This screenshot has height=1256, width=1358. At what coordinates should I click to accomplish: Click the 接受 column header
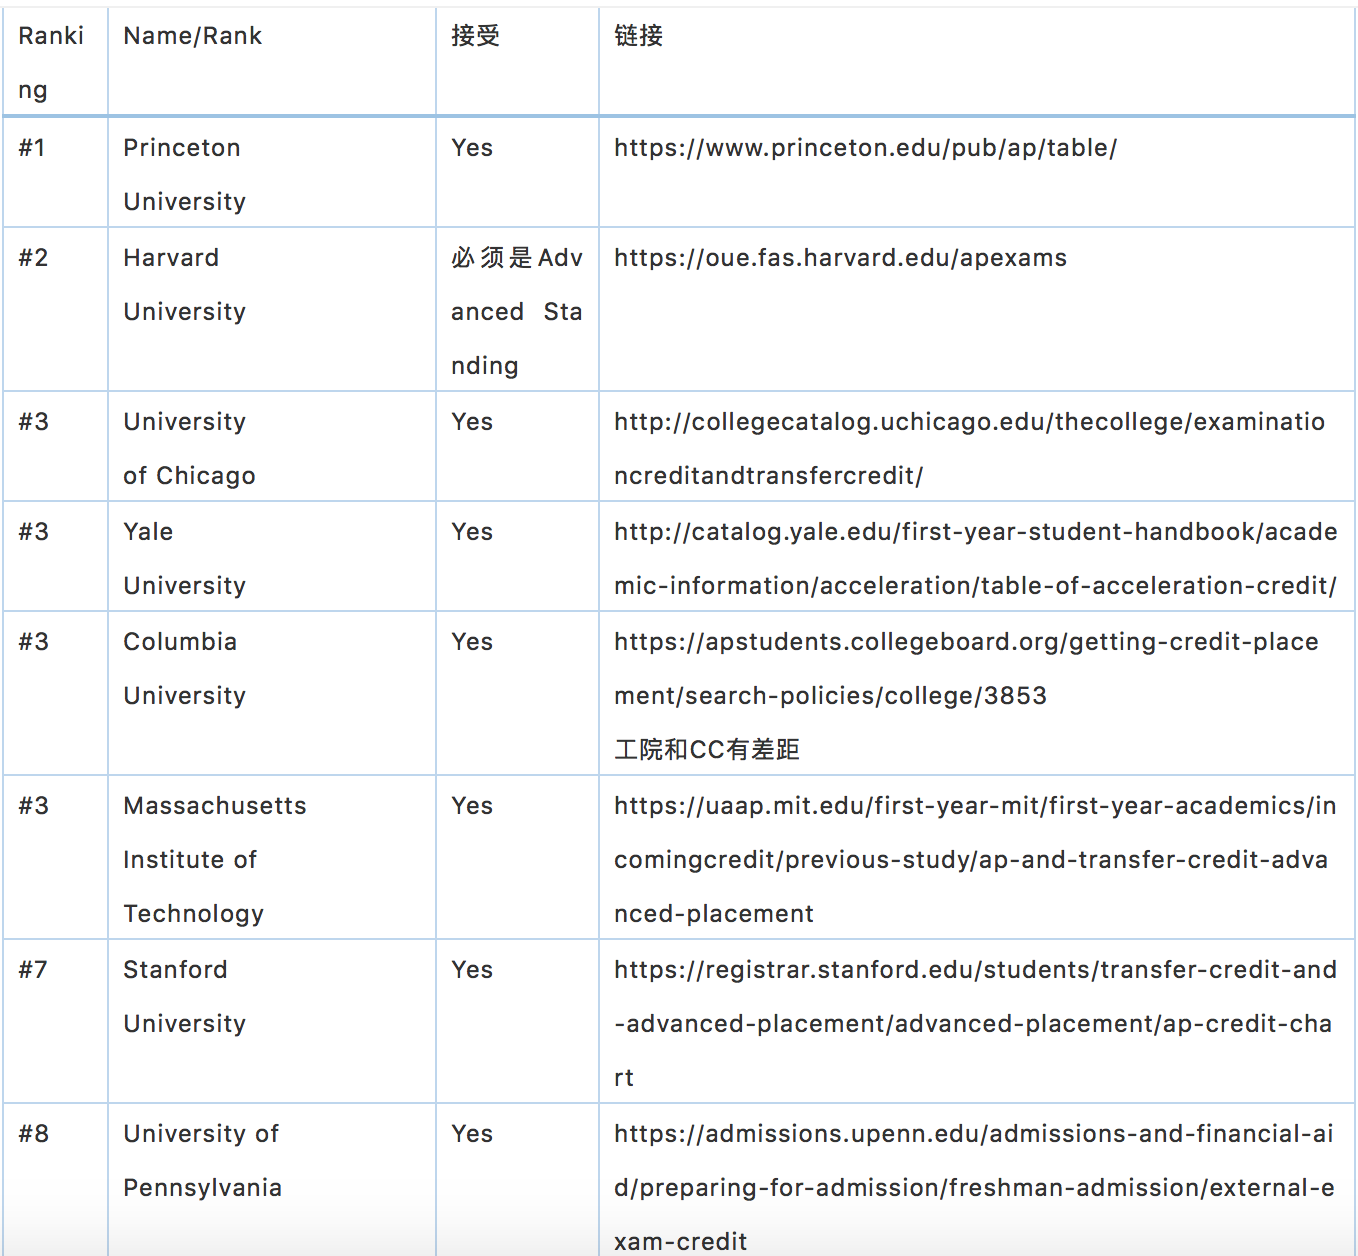pos(475,36)
